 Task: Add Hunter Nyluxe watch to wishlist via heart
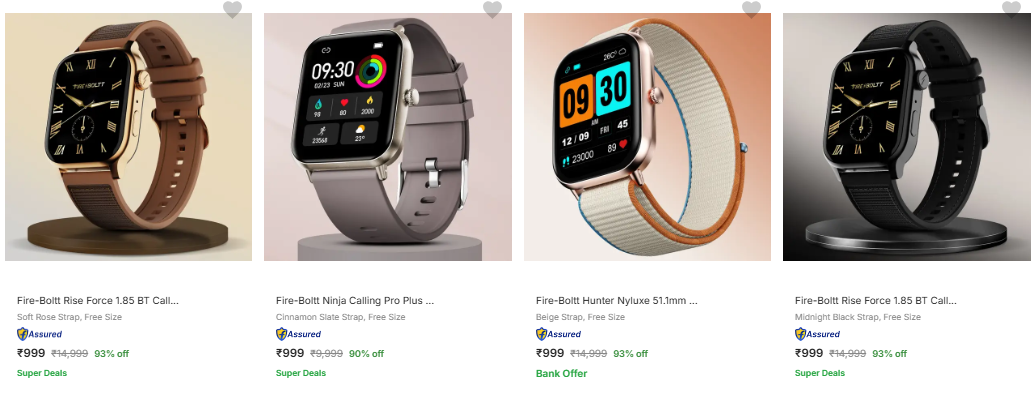click(x=751, y=9)
